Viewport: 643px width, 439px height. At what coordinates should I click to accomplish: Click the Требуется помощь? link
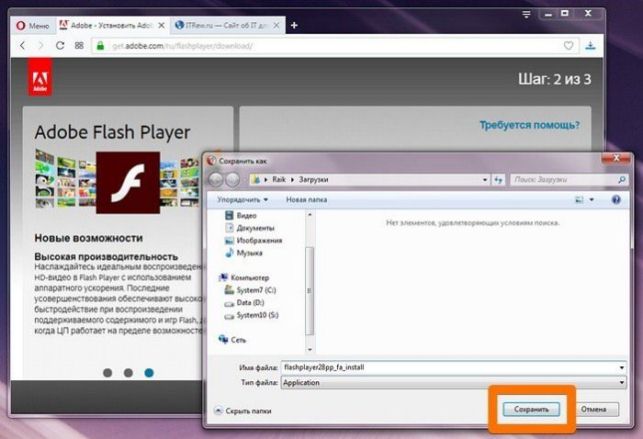[529, 125]
